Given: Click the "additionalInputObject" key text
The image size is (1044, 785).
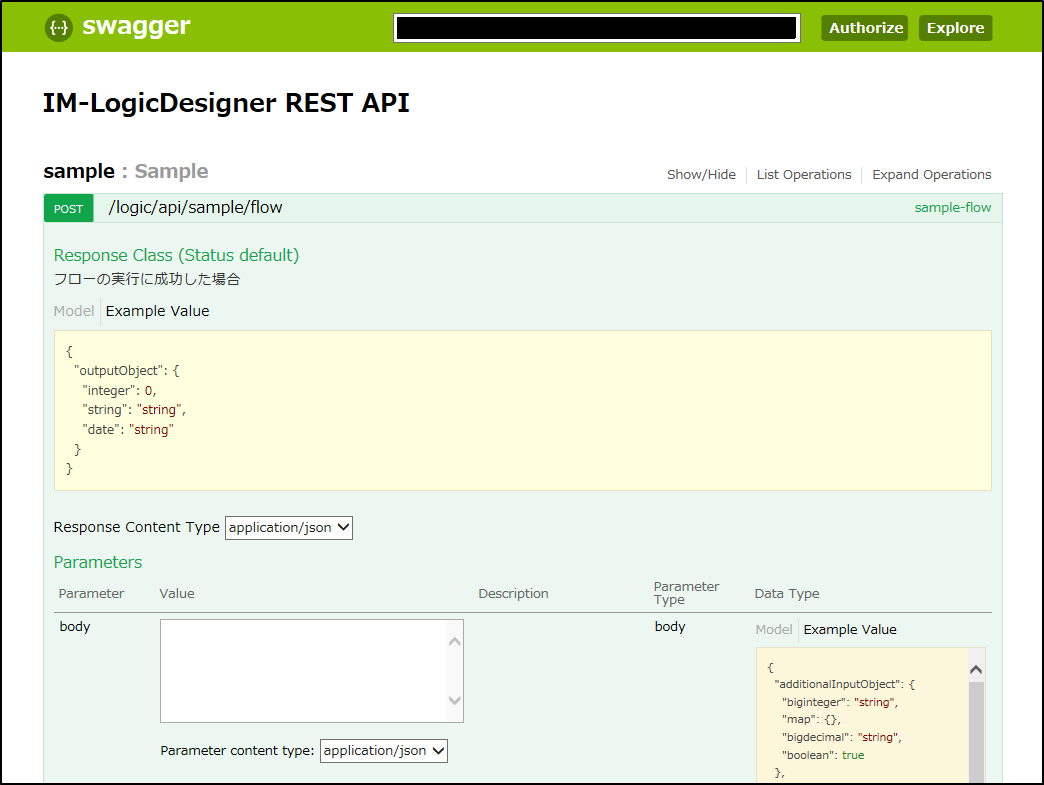Looking at the screenshot, I should [x=838, y=684].
